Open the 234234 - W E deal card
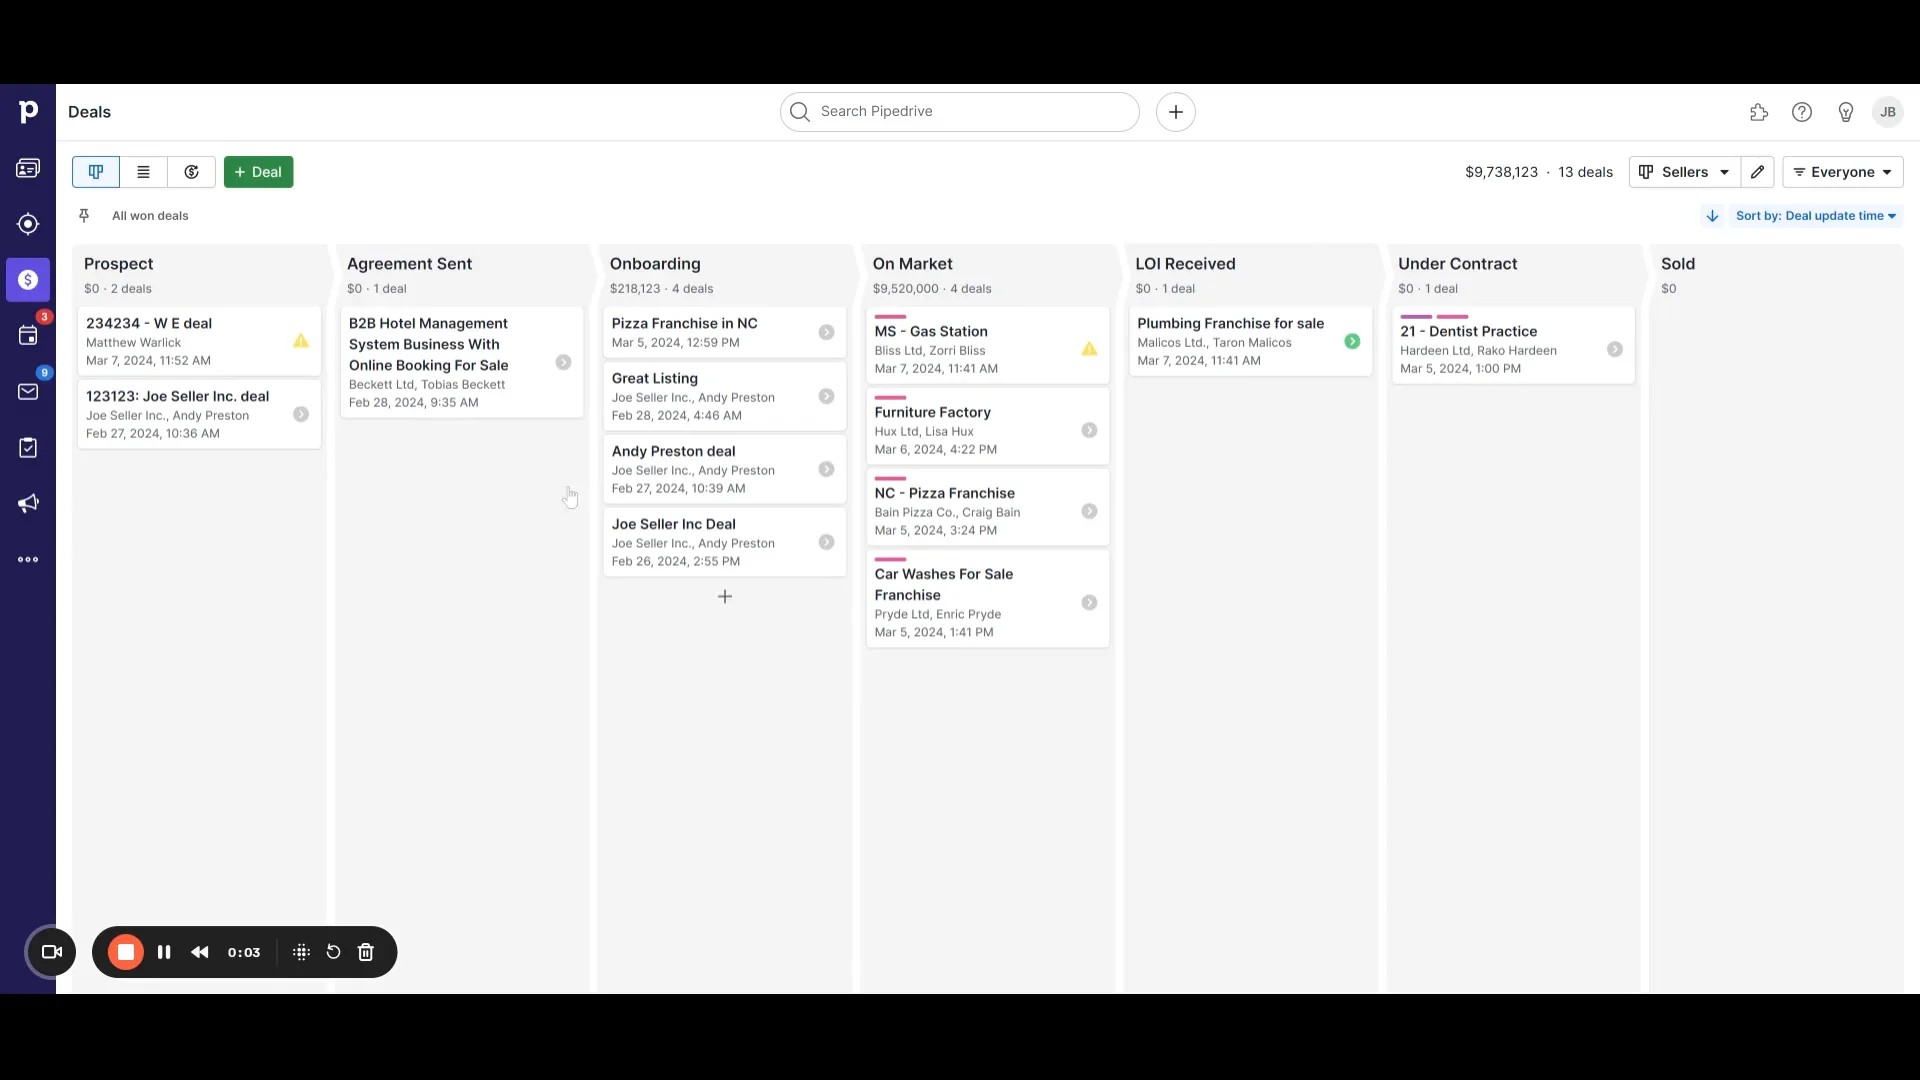The image size is (1920, 1080). coord(199,341)
